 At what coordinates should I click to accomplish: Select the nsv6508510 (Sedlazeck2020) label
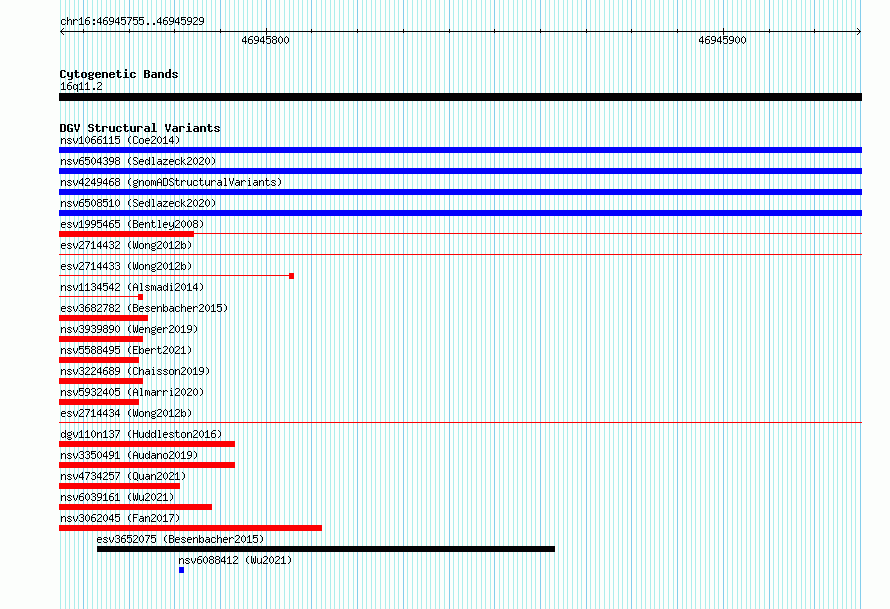pyautogui.click(x=138, y=203)
